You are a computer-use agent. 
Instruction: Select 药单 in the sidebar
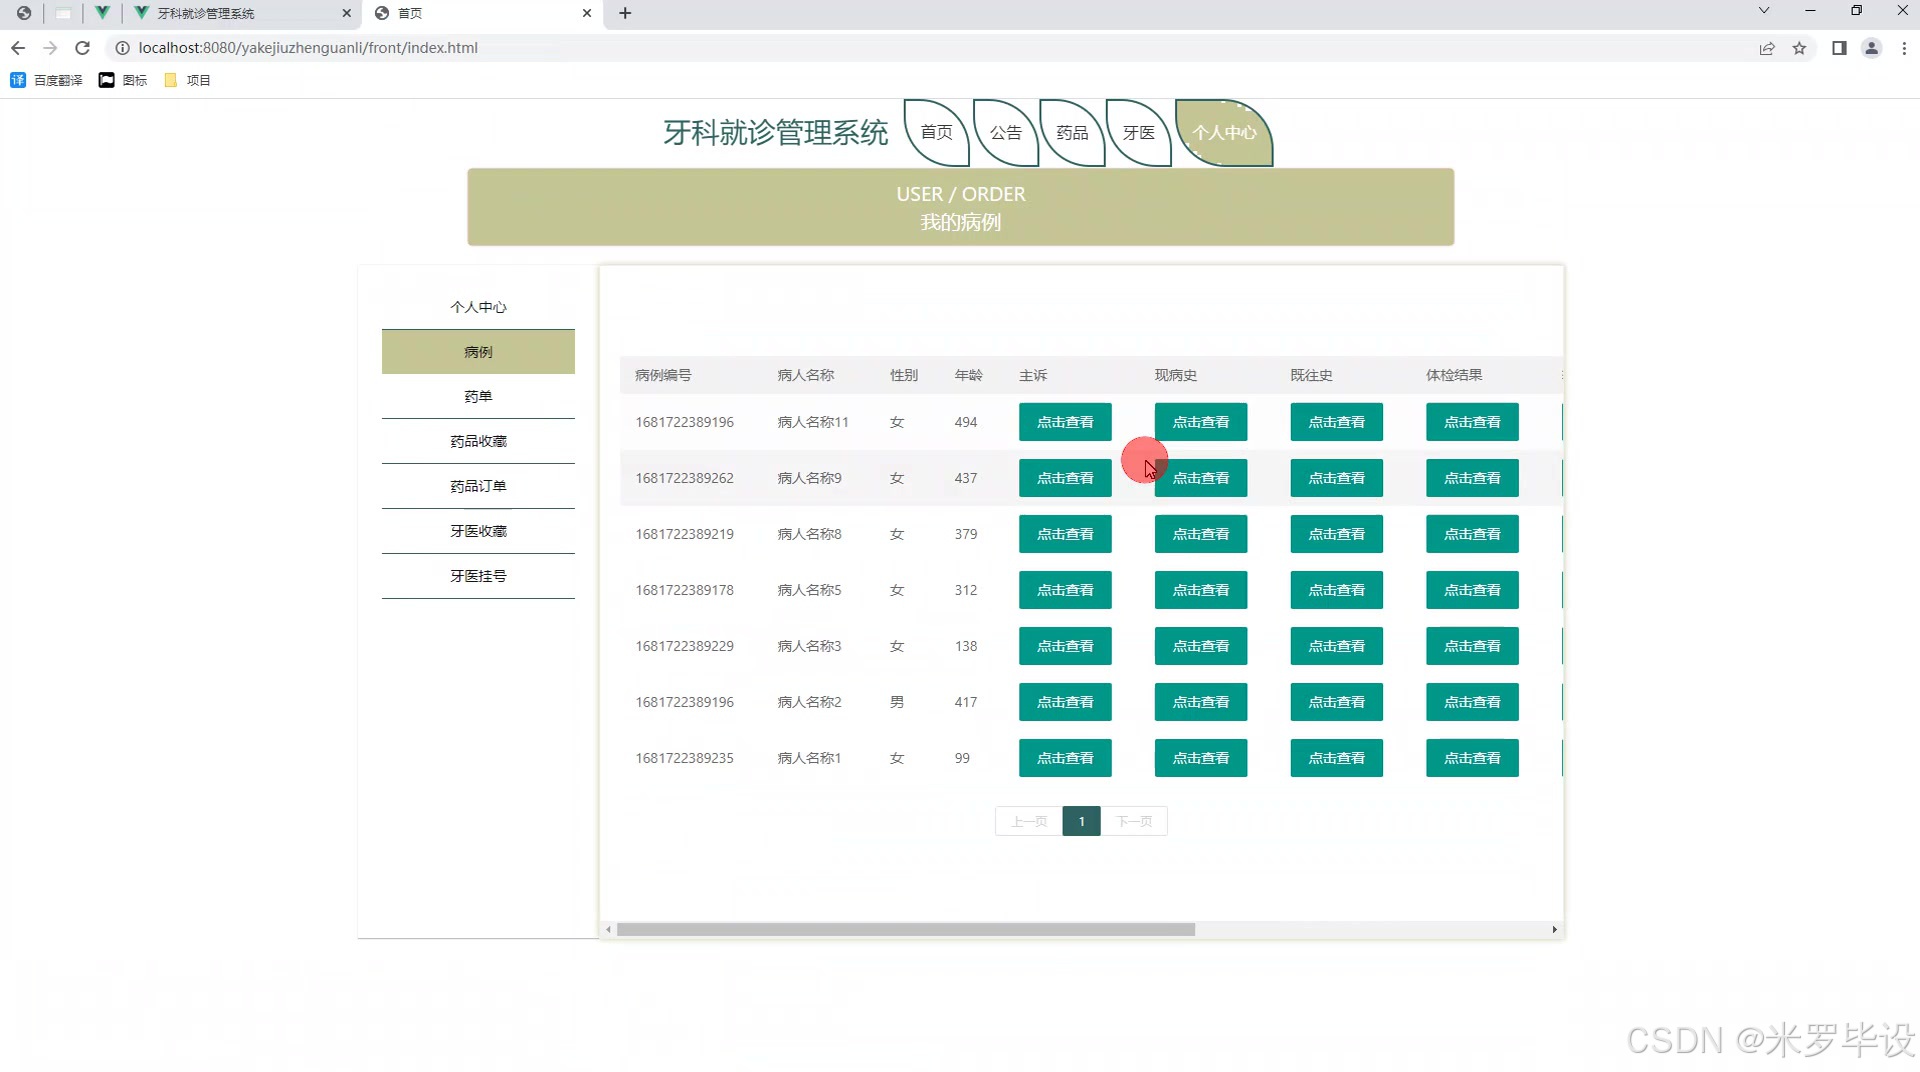click(x=478, y=396)
